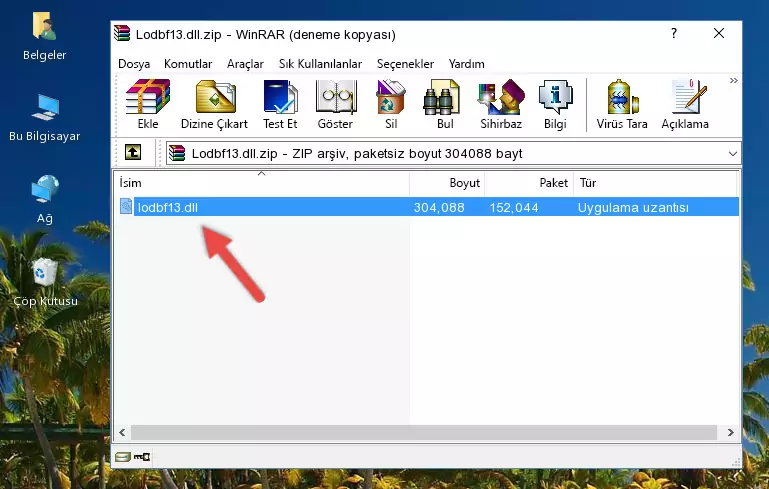
Task: Click the horizontal scrollbar track
Action: (424, 432)
